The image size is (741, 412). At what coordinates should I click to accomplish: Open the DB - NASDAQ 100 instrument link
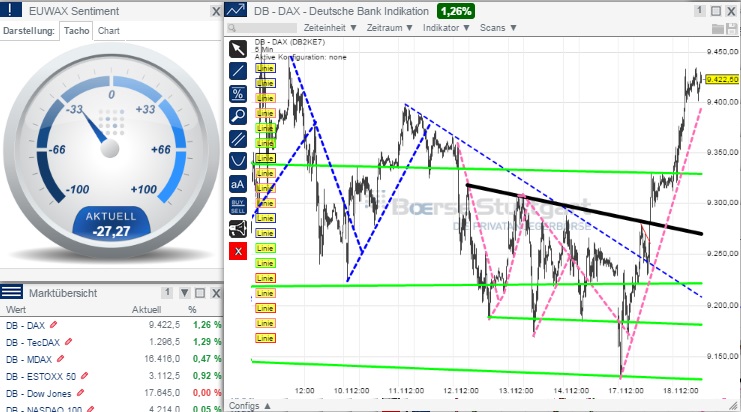click(44, 409)
